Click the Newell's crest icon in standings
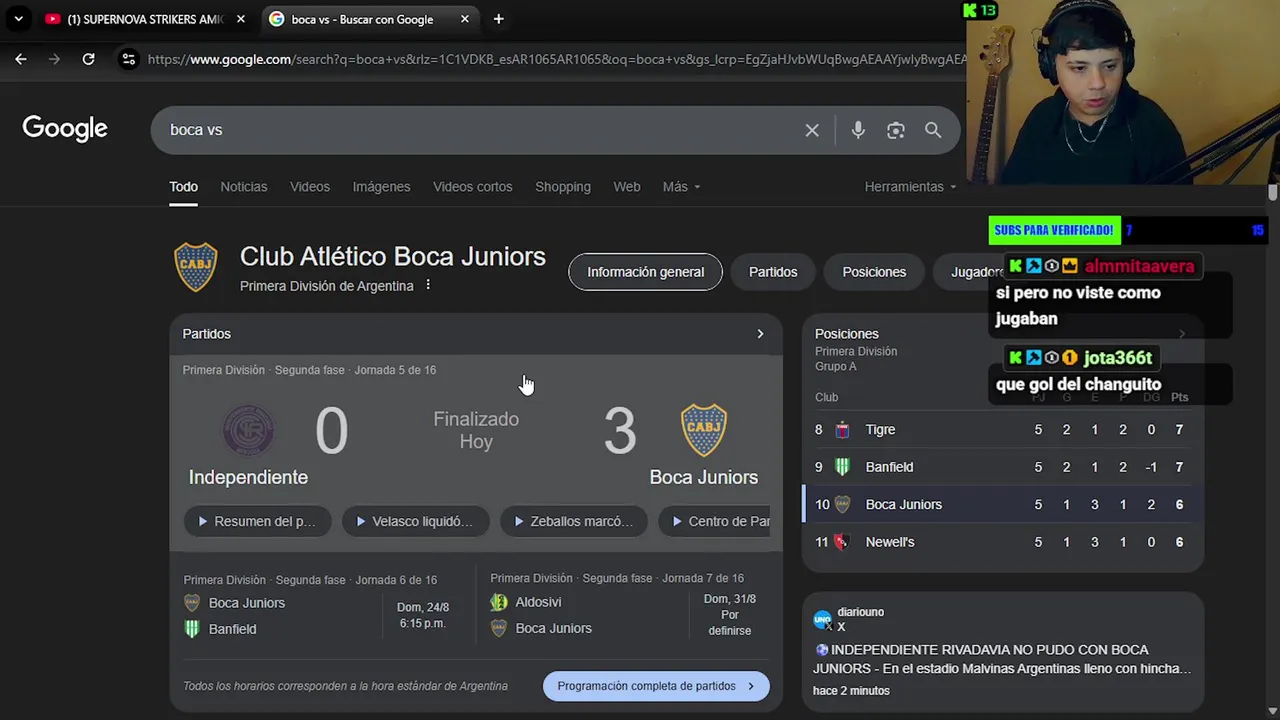Viewport: 1280px width, 720px height. pos(842,542)
